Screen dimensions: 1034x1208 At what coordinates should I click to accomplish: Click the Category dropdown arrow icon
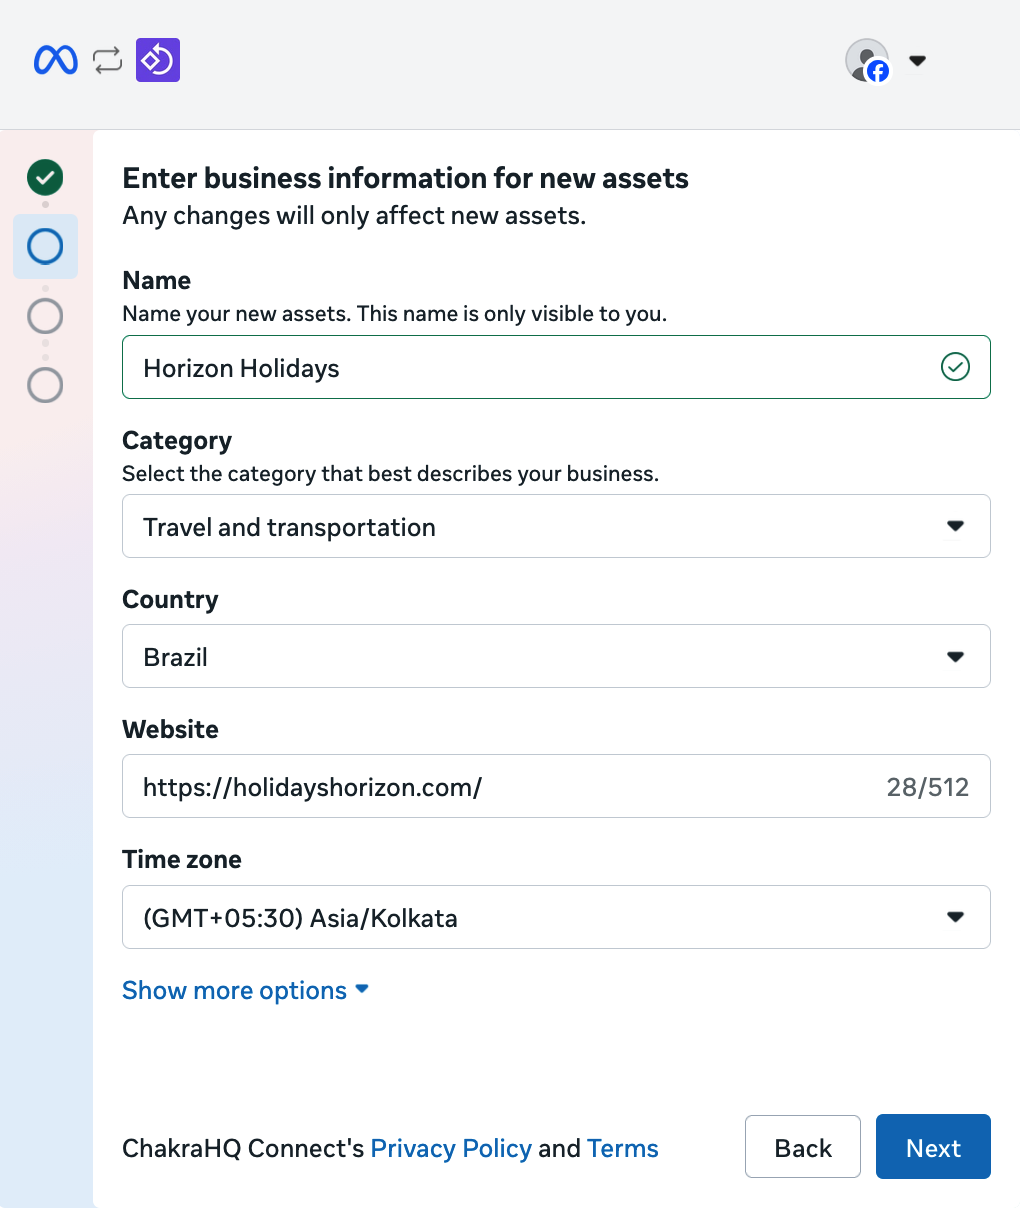[955, 526]
